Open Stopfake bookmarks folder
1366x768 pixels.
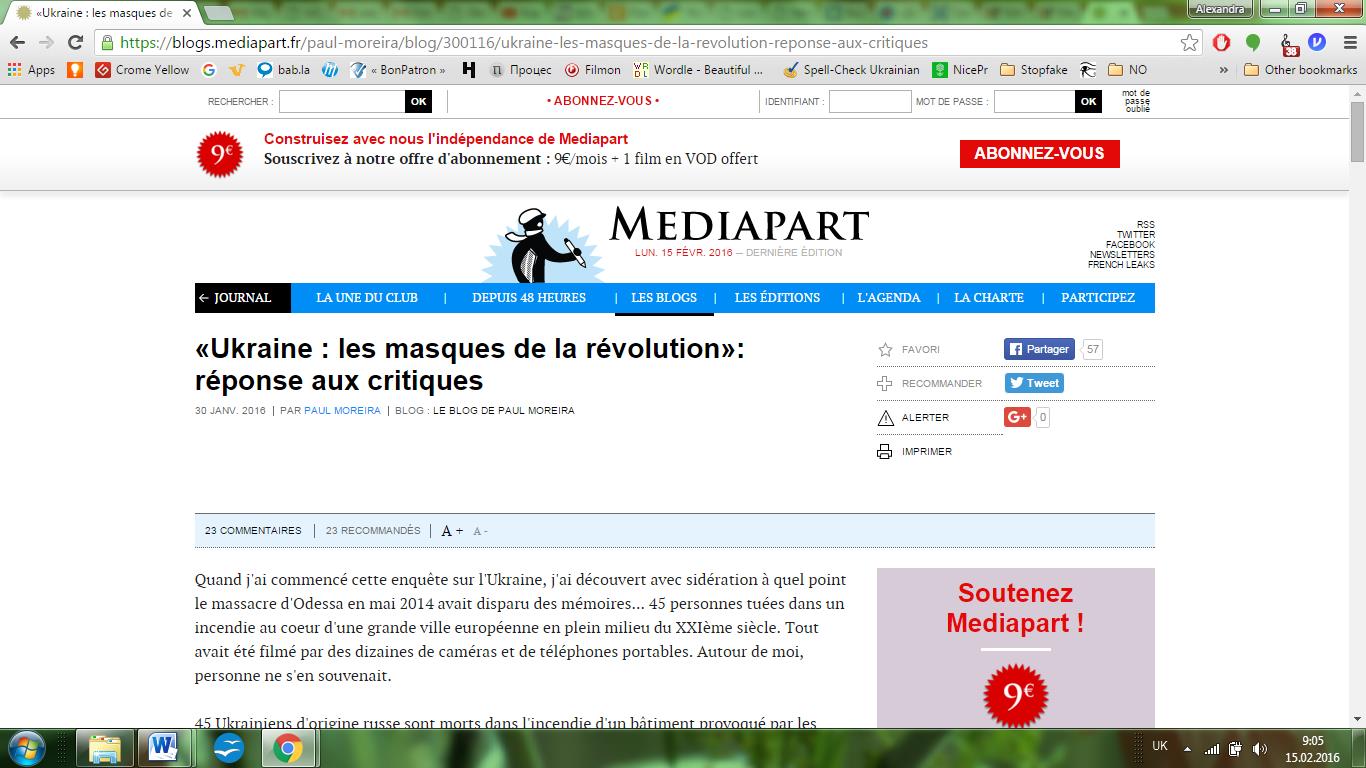1034,70
